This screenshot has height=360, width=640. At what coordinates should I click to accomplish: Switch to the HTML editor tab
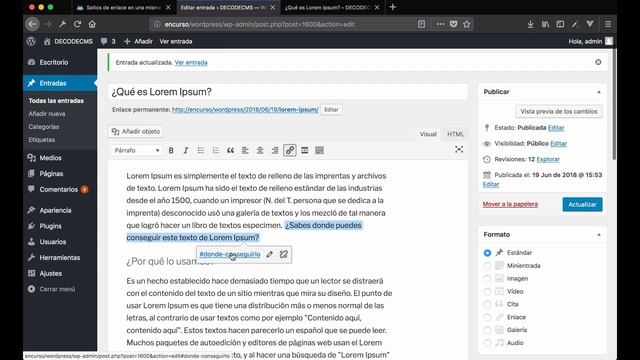pyautogui.click(x=455, y=134)
